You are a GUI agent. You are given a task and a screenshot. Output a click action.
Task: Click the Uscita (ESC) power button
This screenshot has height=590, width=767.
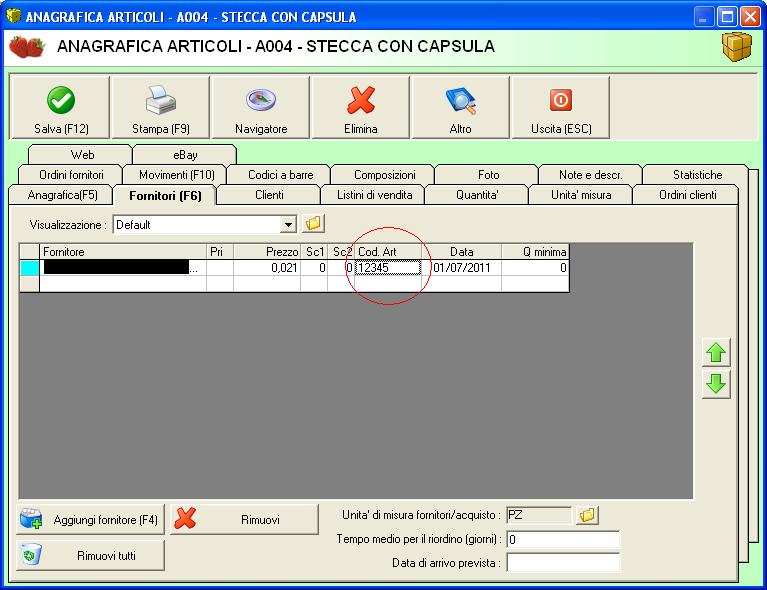tap(561, 108)
